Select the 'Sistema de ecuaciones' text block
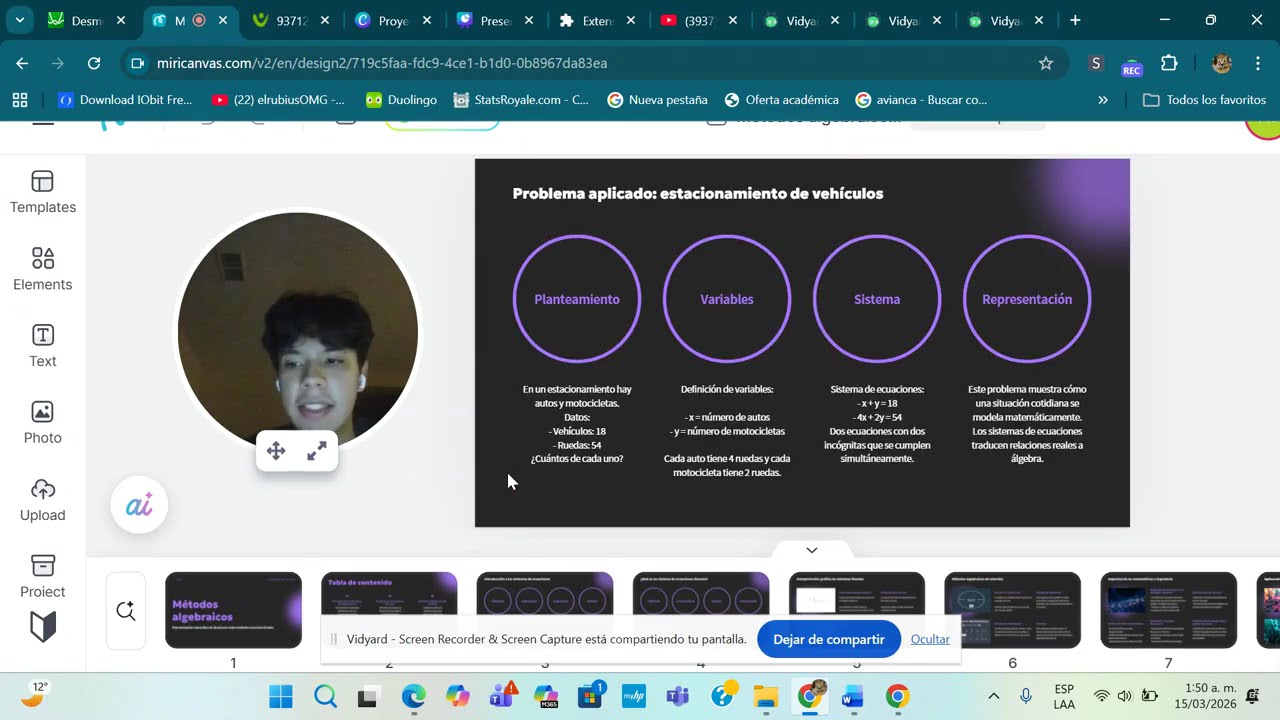 877,424
